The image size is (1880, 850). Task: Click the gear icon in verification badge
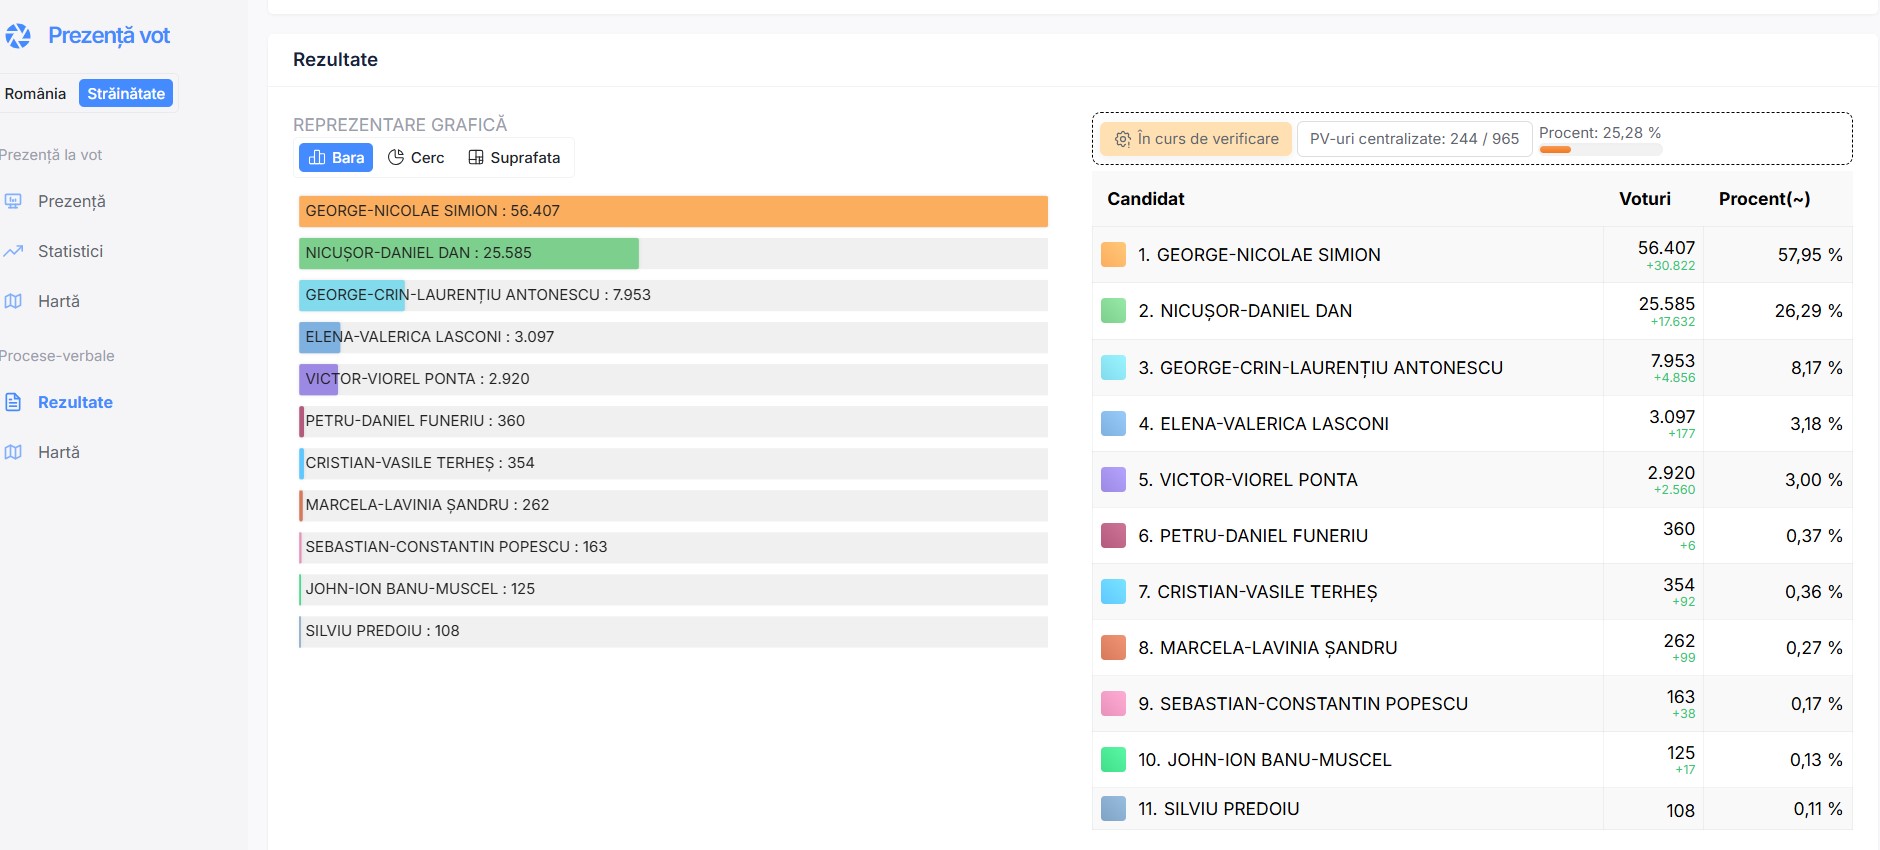click(1123, 139)
